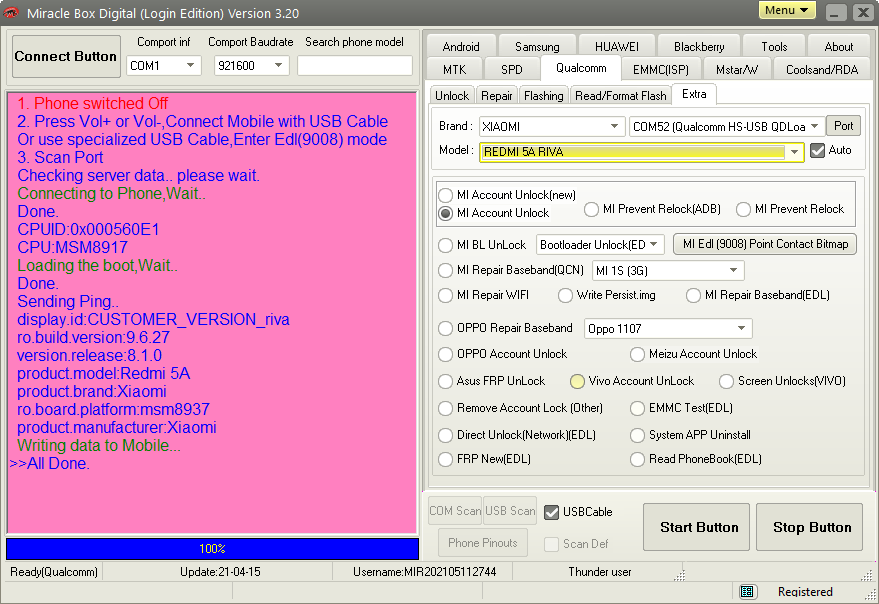This screenshot has width=879, height=604.
Task: Expand the Bootloader Unlock(ED dropdown
Action: click(654, 245)
